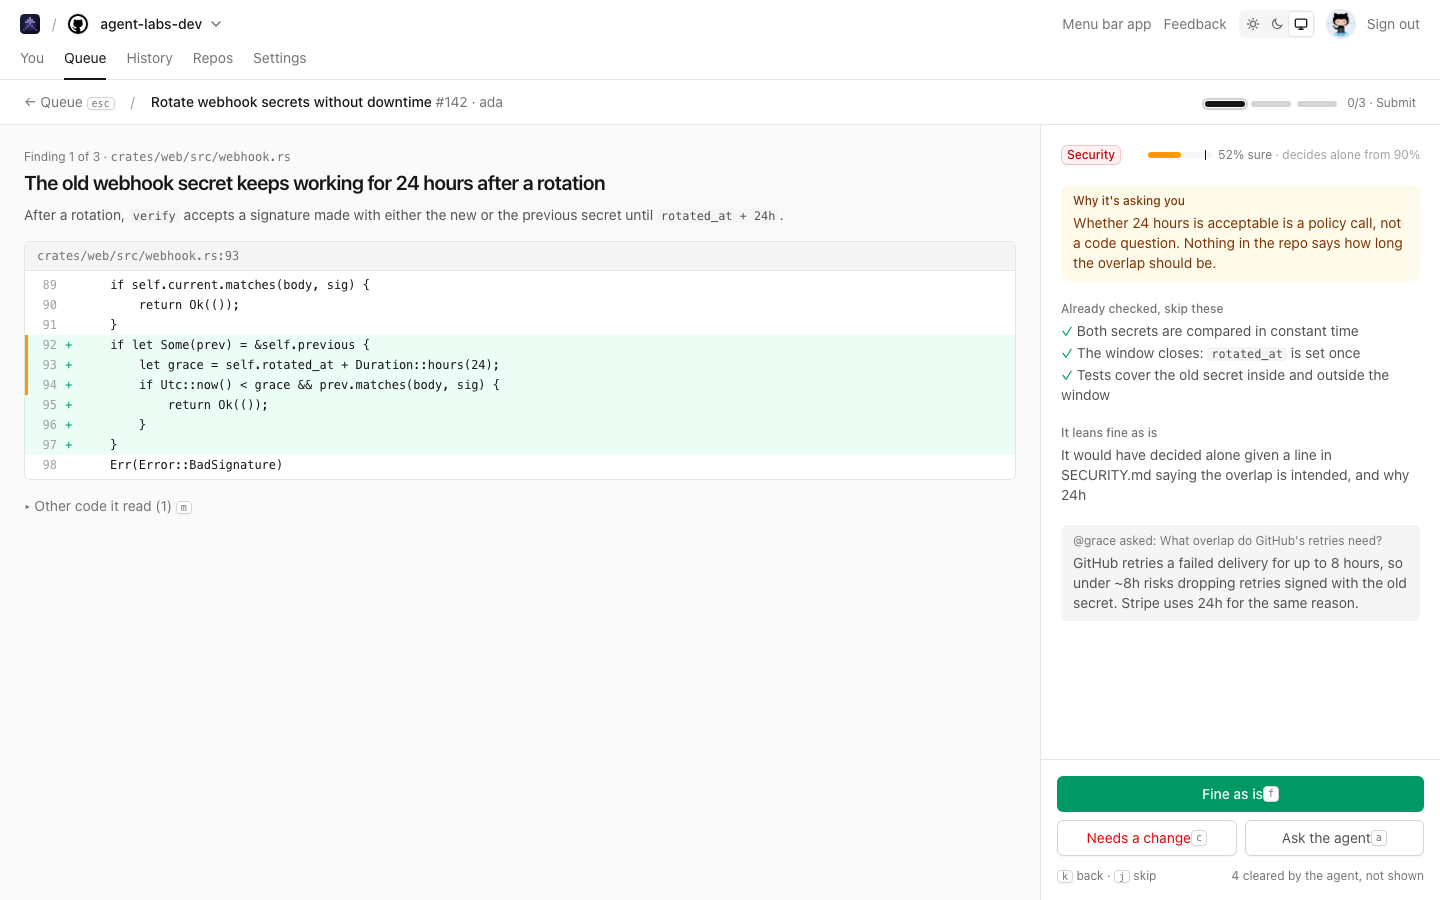This screenshot has height=900, width=1440.
Task: Click the back shortcut hint
Action: [1080, 876]
